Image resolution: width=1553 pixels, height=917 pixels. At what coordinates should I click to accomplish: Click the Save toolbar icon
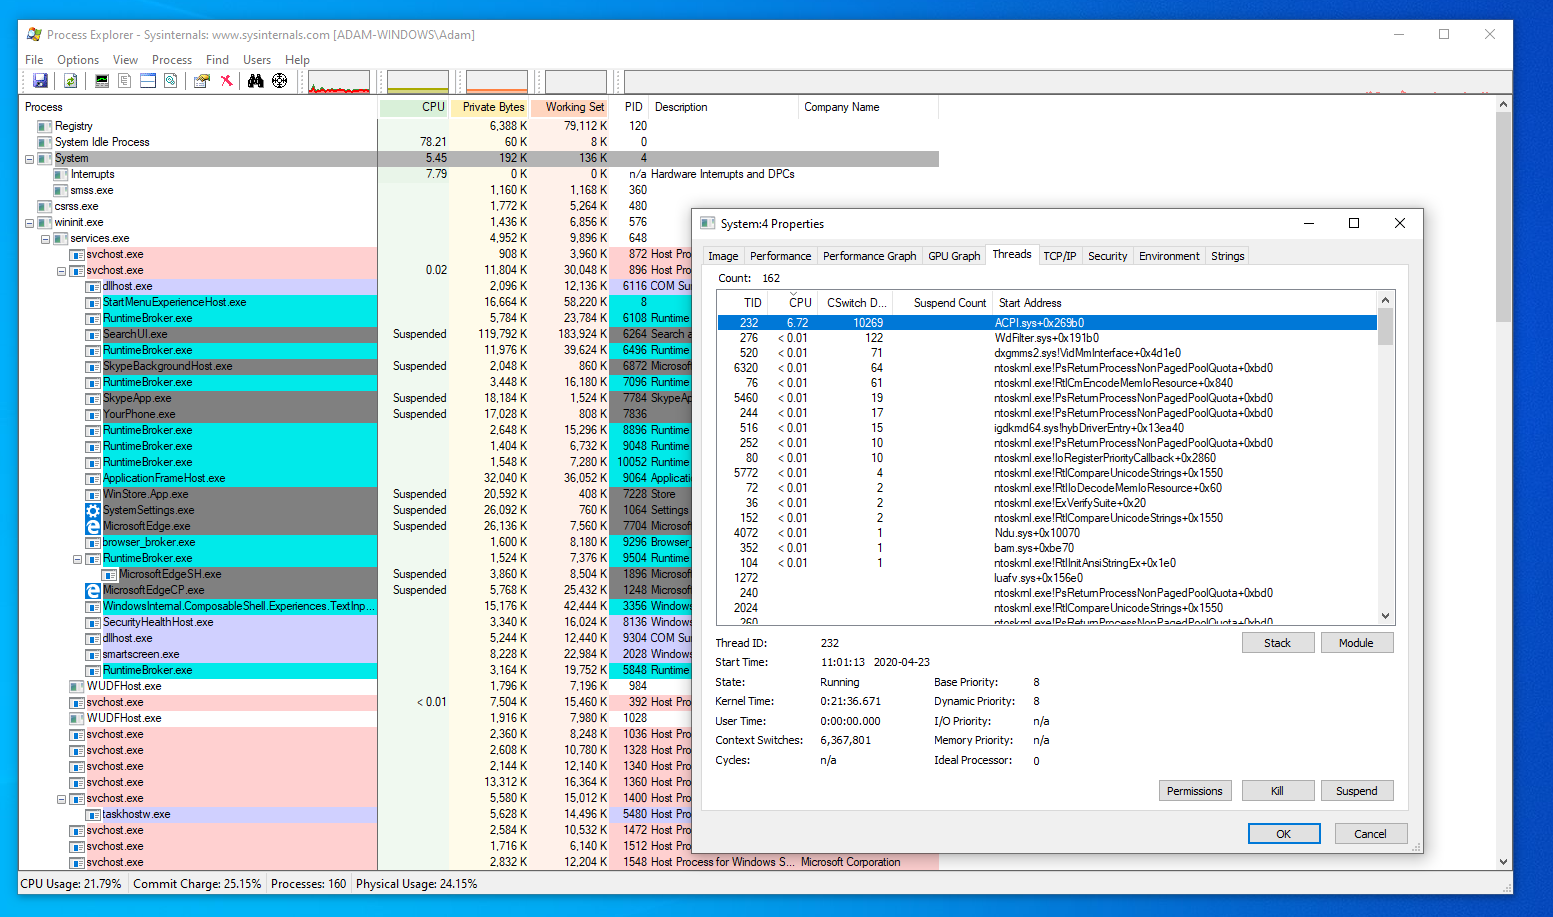point(40,81)
